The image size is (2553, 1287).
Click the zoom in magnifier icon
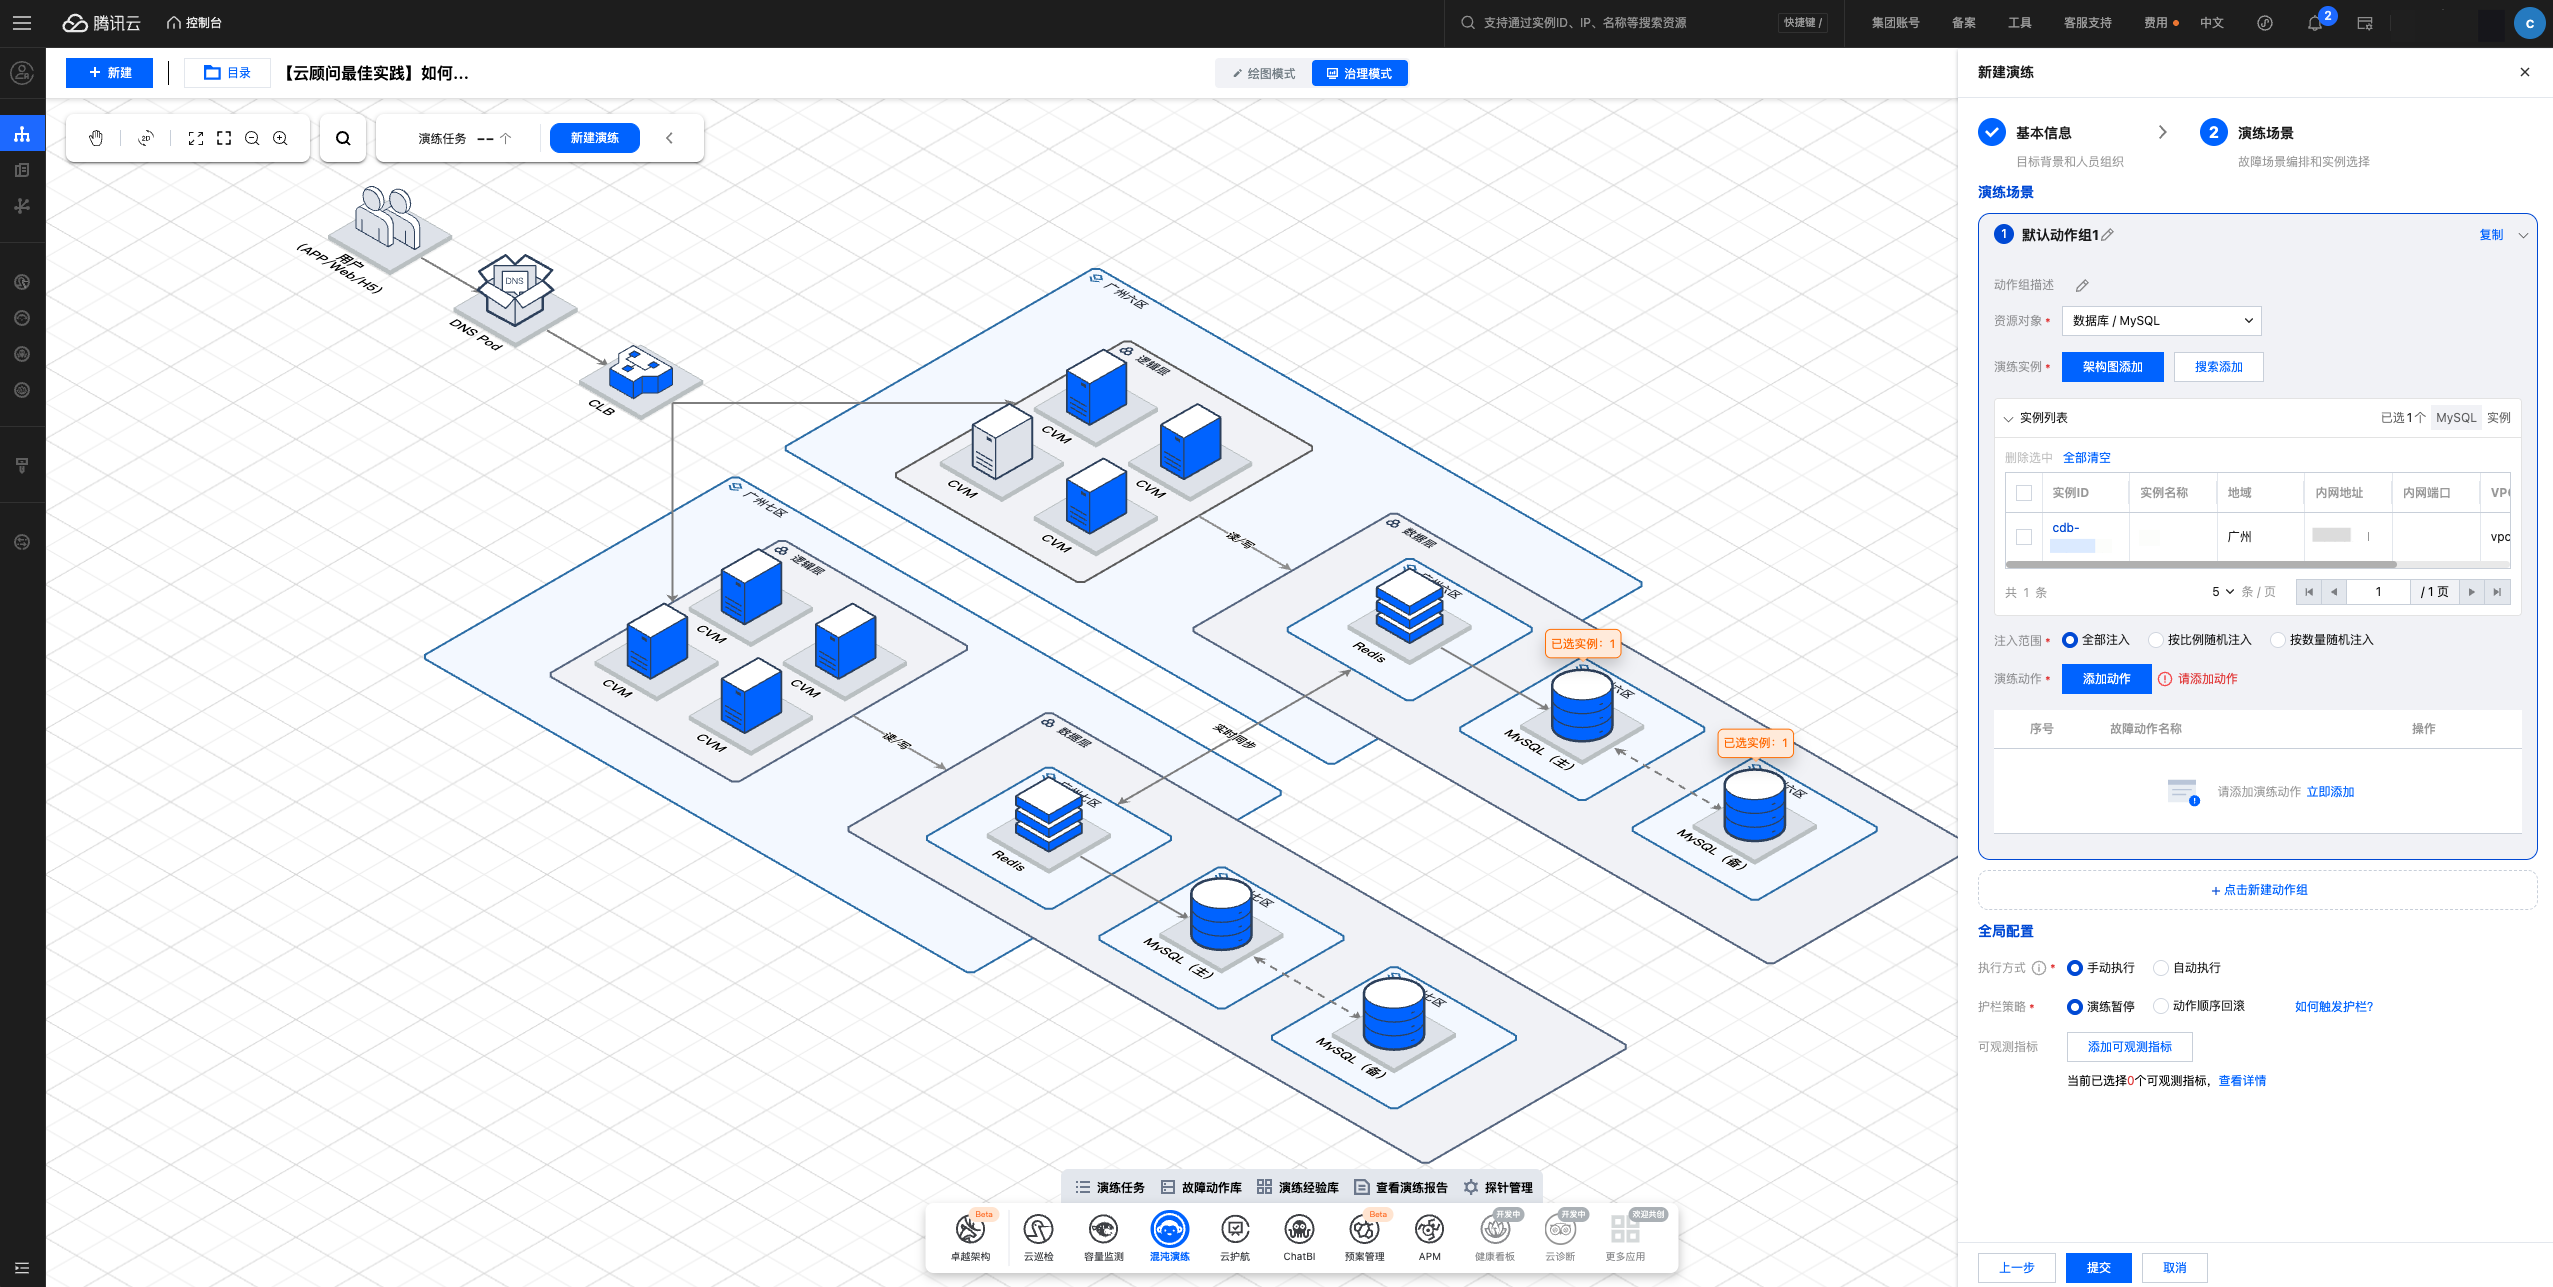pos(281,138)
